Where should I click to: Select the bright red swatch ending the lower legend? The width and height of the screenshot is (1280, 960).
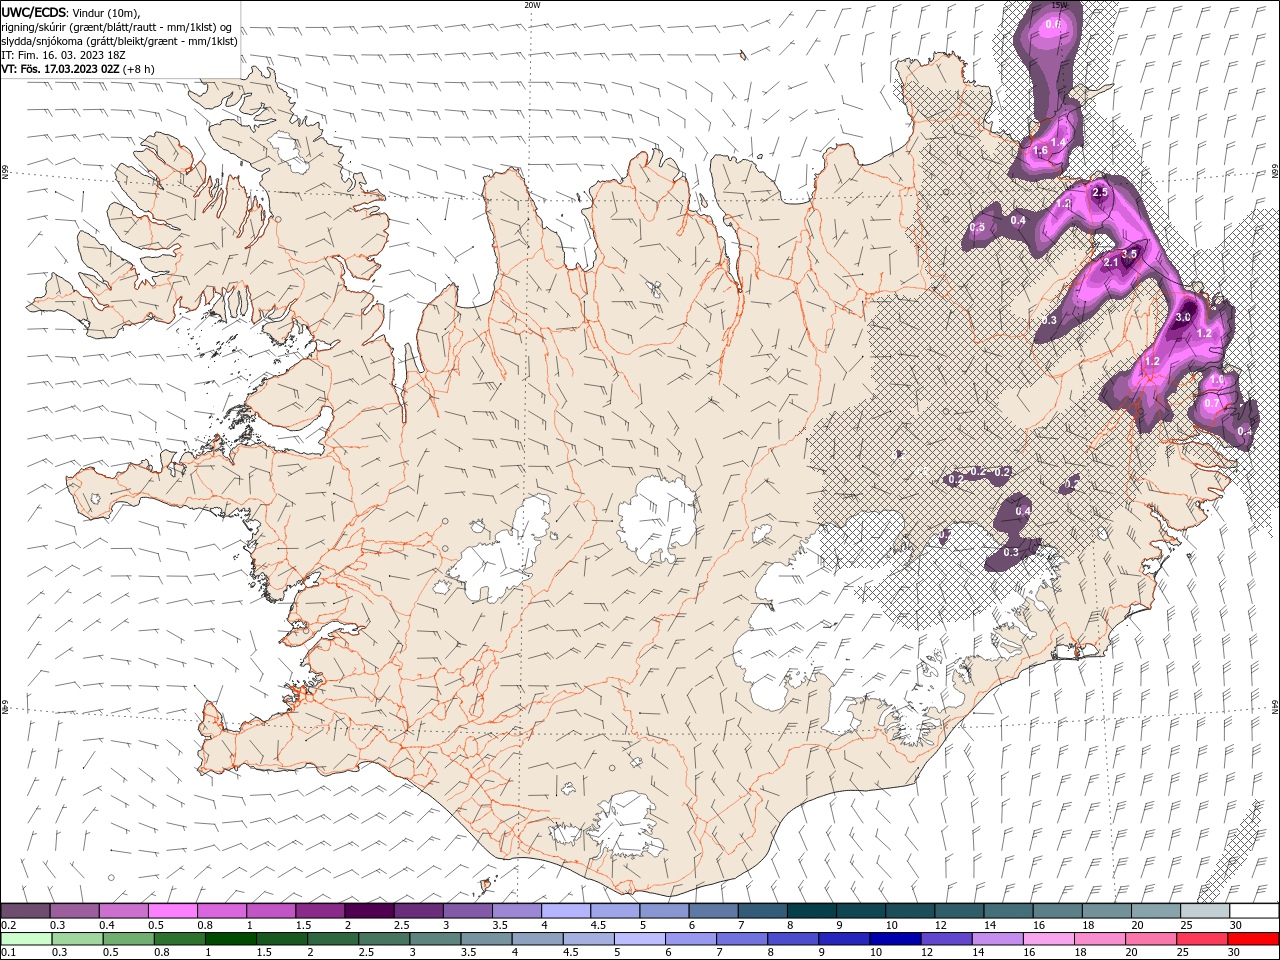point(1253,939)
